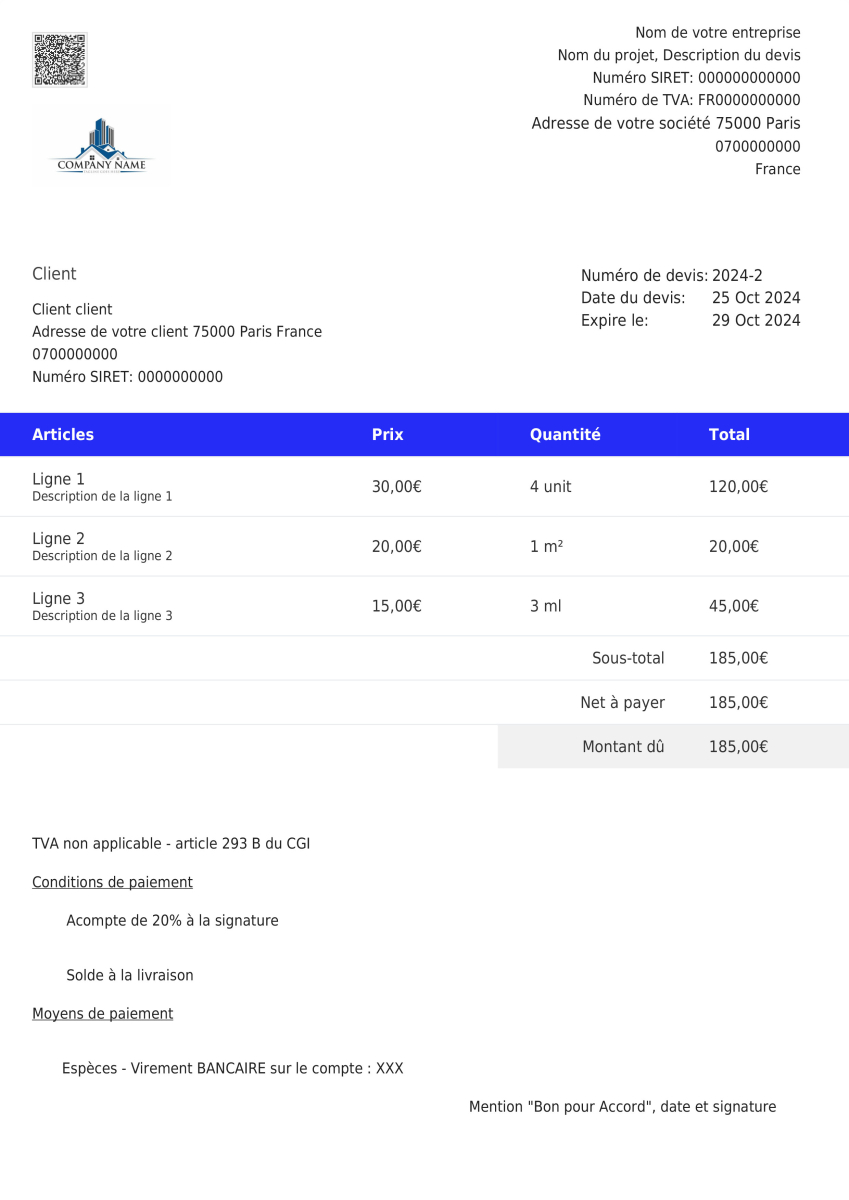
Task: Select the Articles column header
Action: point(63,434)
